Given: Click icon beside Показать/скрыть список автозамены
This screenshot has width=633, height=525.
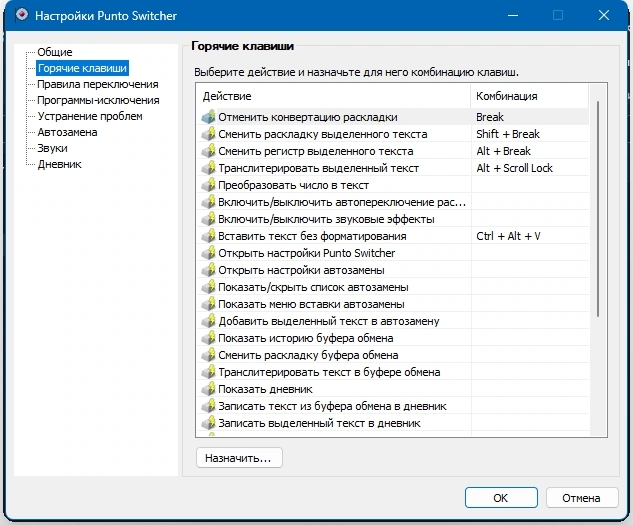Looking at the screenshot, I should tap(208, 287).
